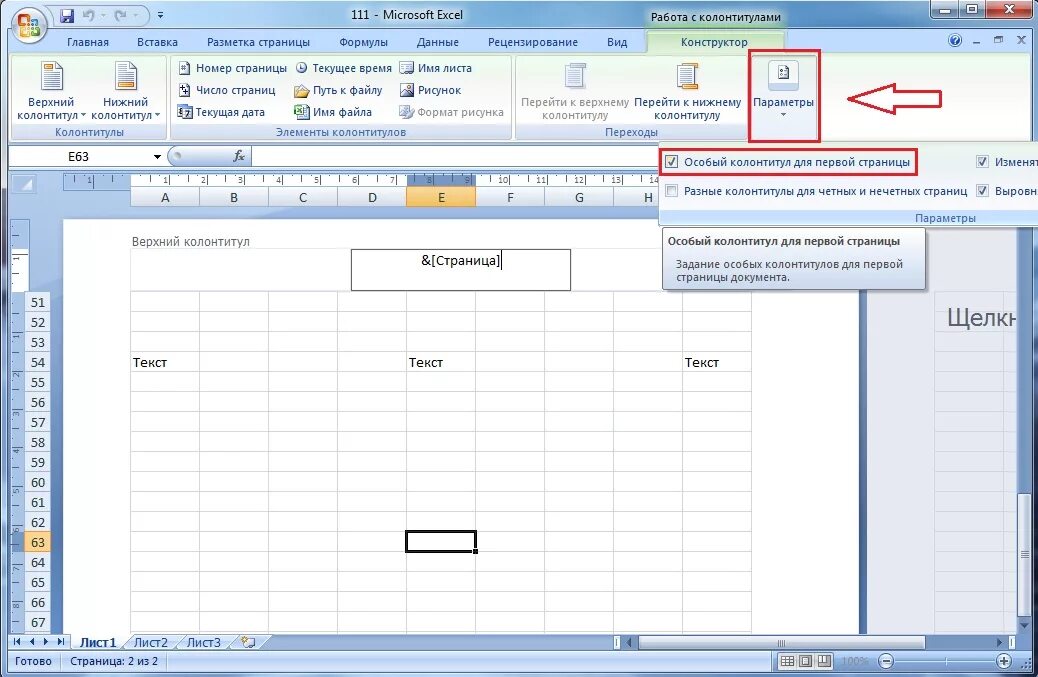This screenshot has height=677, width=1038.
Task: Toggle the Выровнять checkbox
Action: [x=982, y=191]
